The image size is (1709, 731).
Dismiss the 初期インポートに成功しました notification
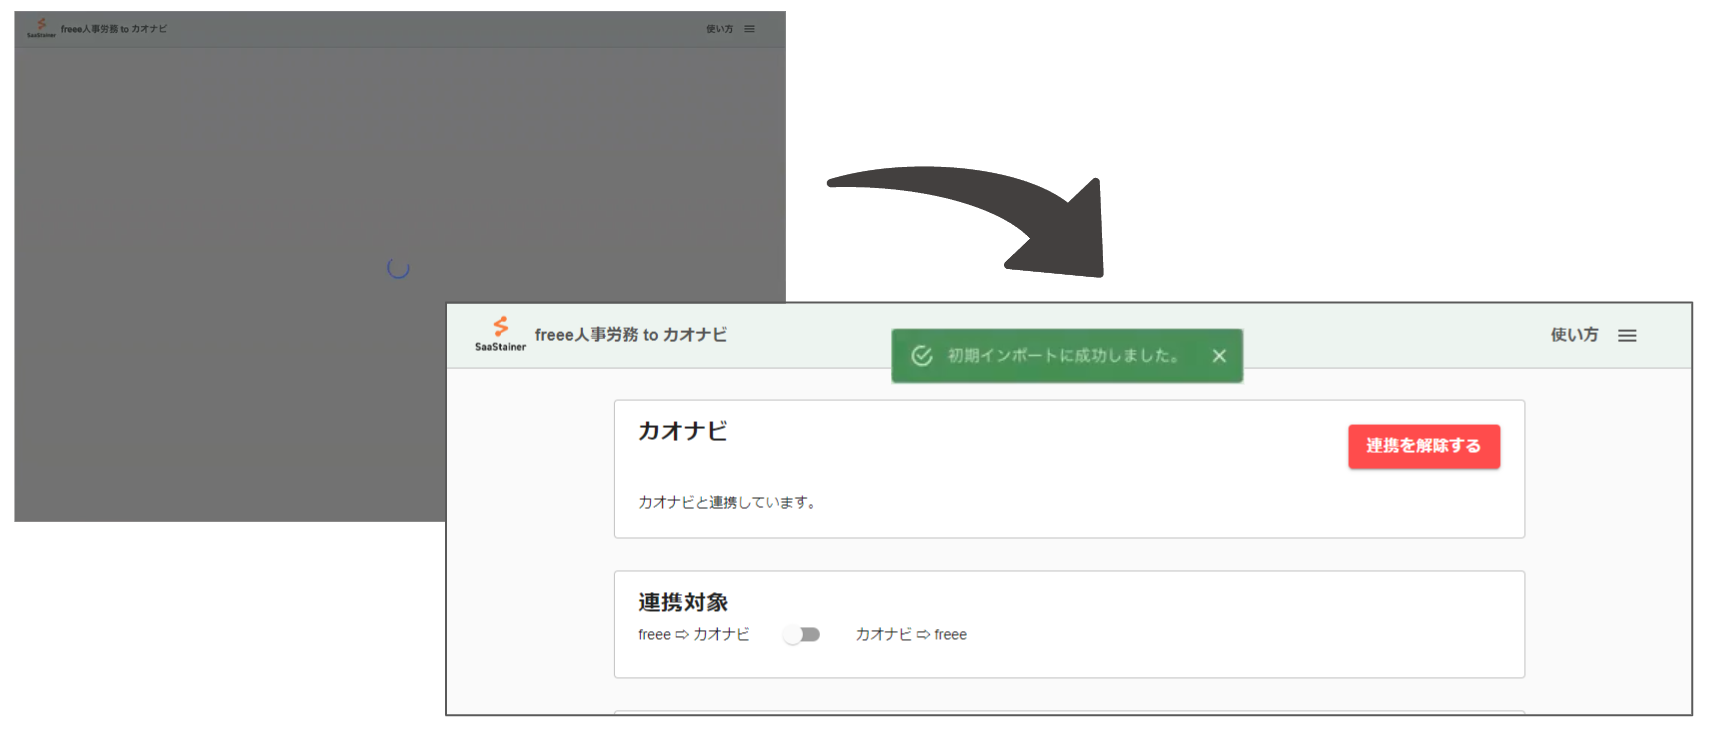(1219, 356)
